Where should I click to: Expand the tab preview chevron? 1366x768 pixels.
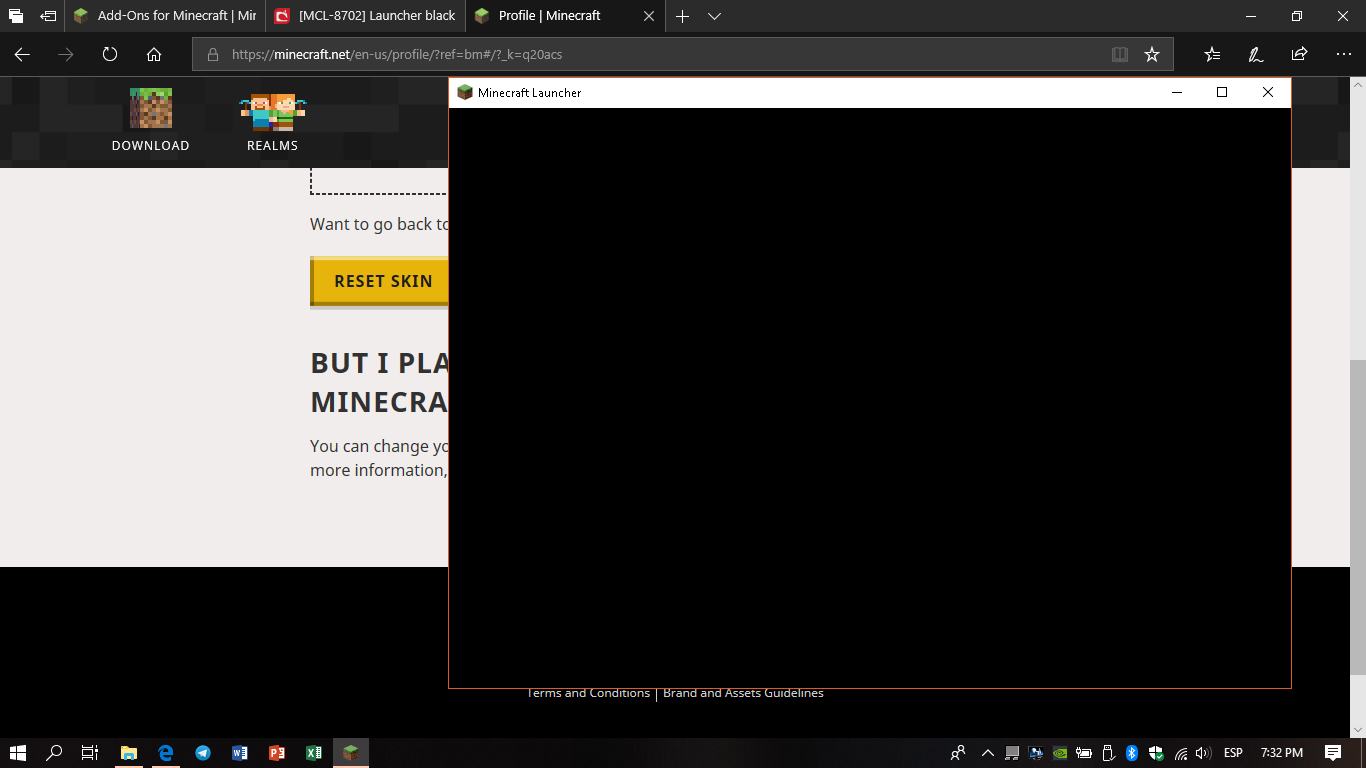[714, 16]
